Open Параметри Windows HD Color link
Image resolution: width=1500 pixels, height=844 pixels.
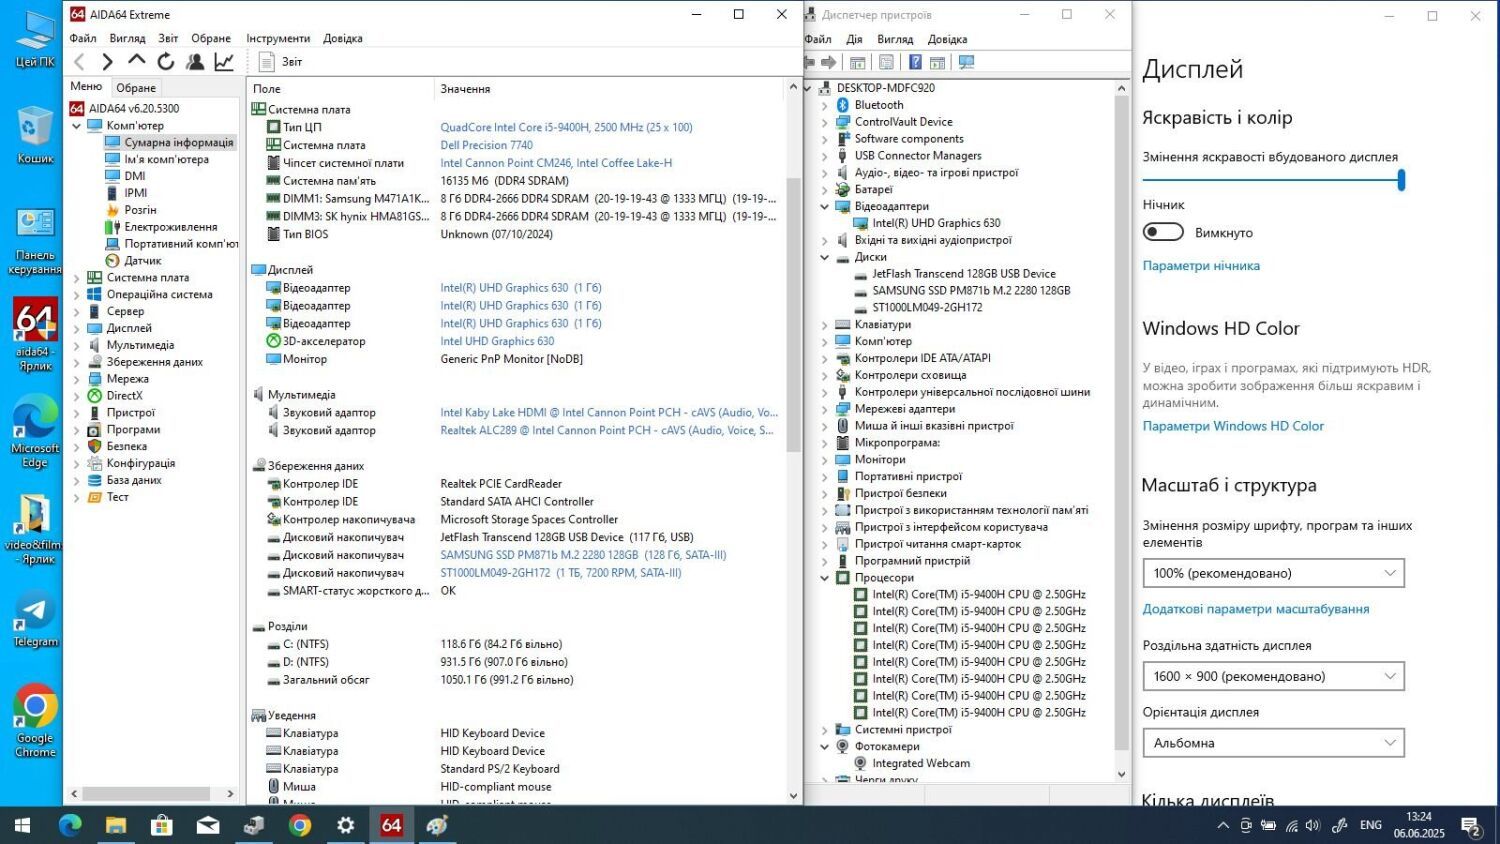1232,426
